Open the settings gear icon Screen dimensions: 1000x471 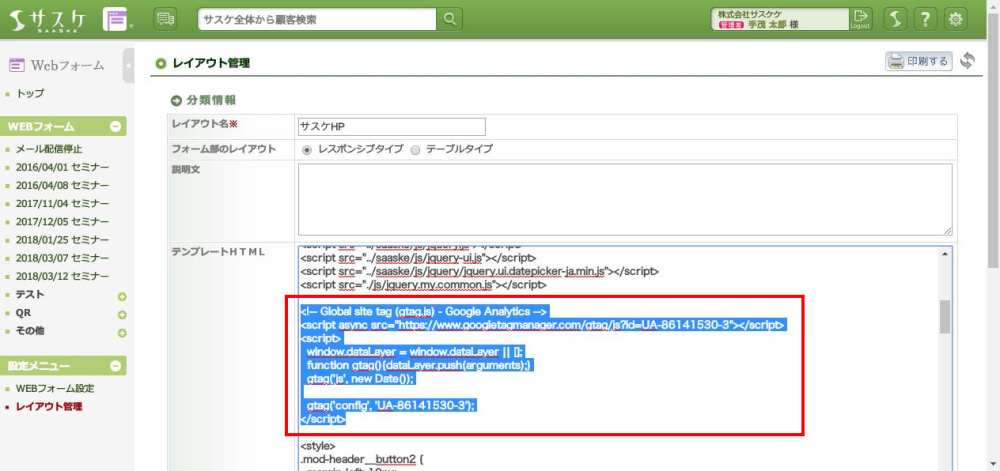[x=956, y=19]
